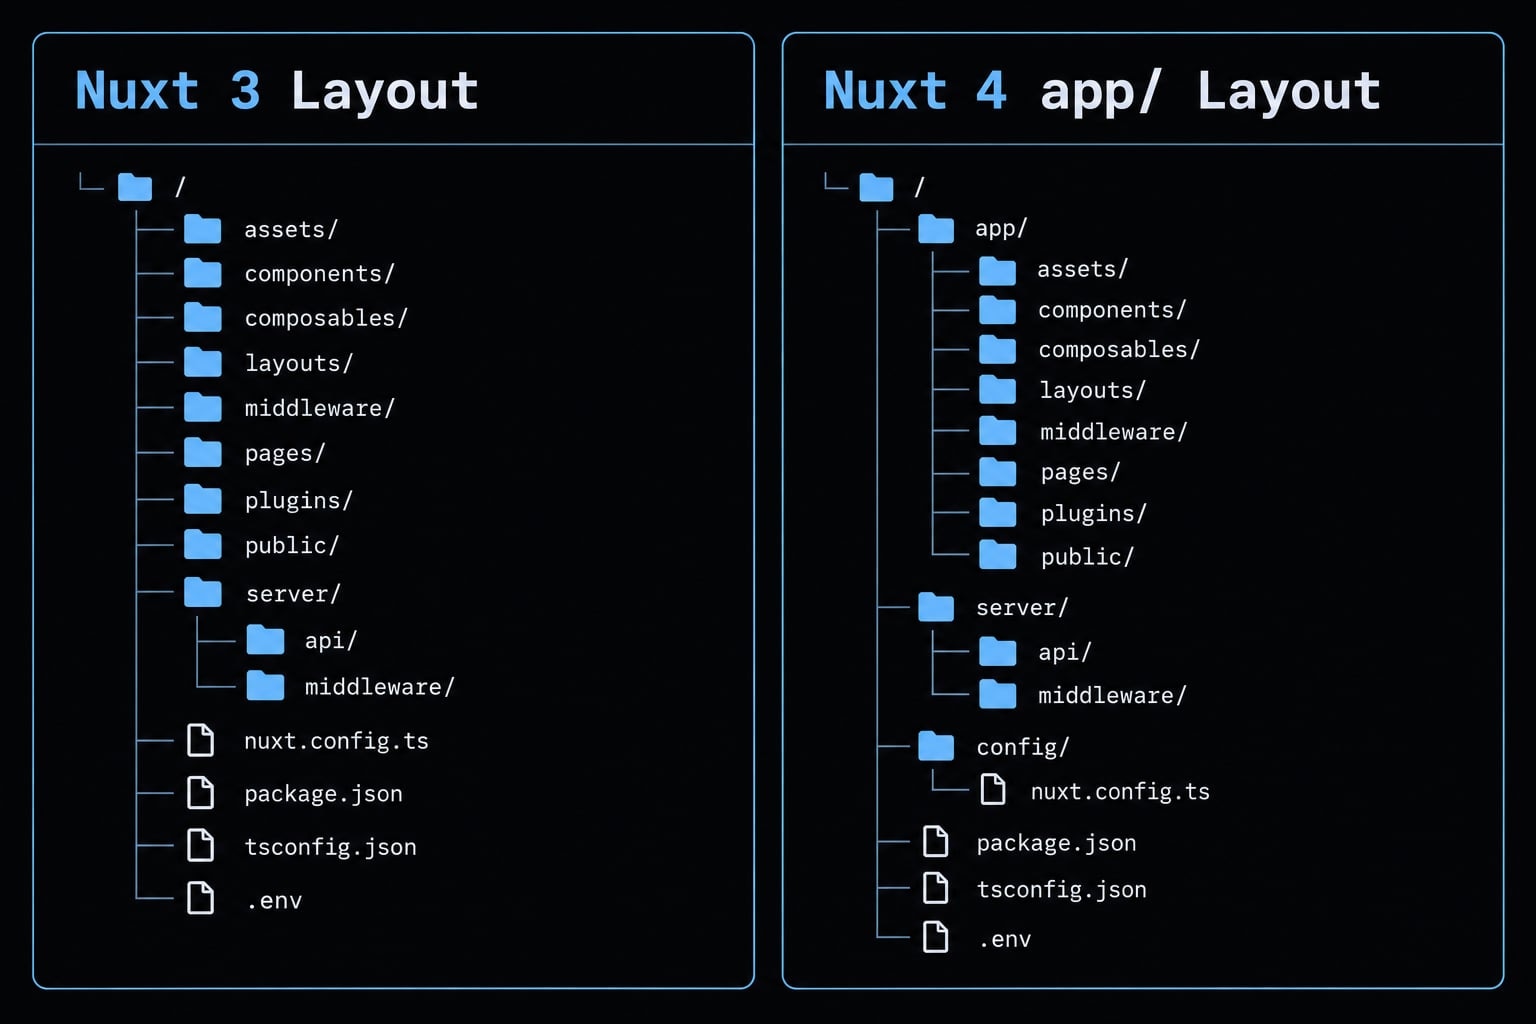
Task: Click "layouts/" label in Nuxt 3 panel
Action: click(299, 363)
